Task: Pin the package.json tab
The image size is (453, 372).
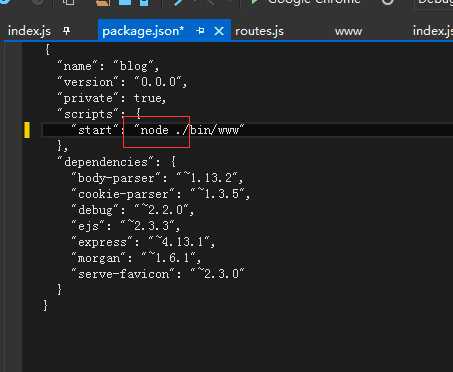Action: click(200, 31)
